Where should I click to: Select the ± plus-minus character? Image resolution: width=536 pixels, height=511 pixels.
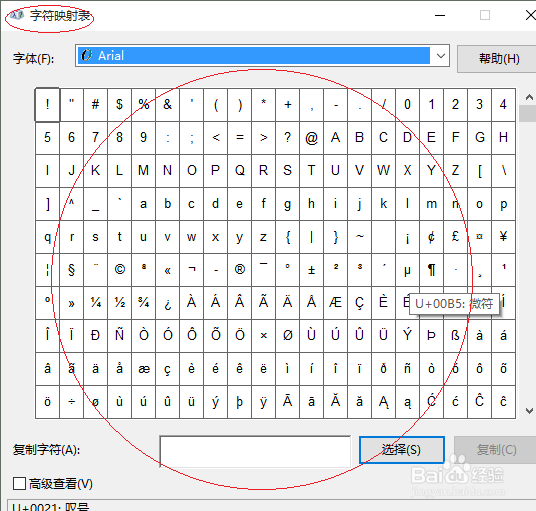point(311,270)
